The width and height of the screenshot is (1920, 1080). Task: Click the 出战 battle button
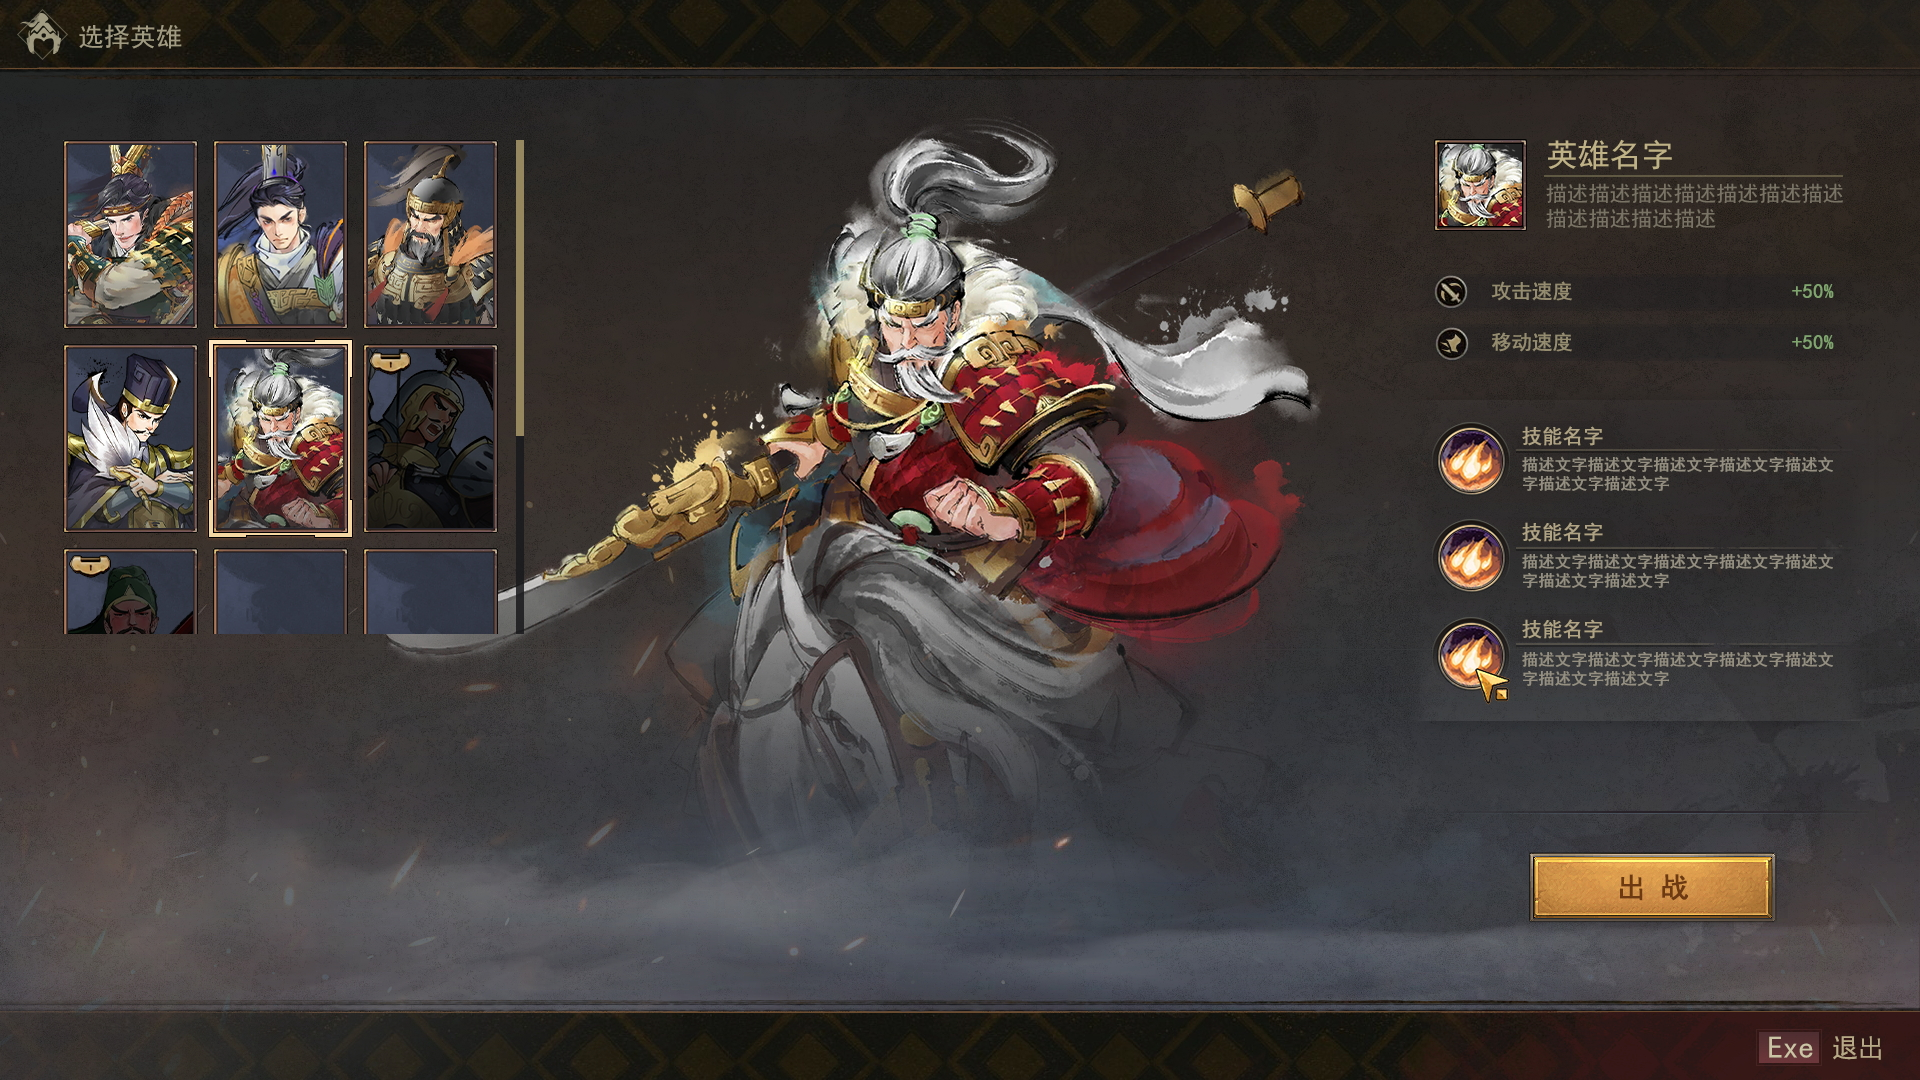point(1652,887)
